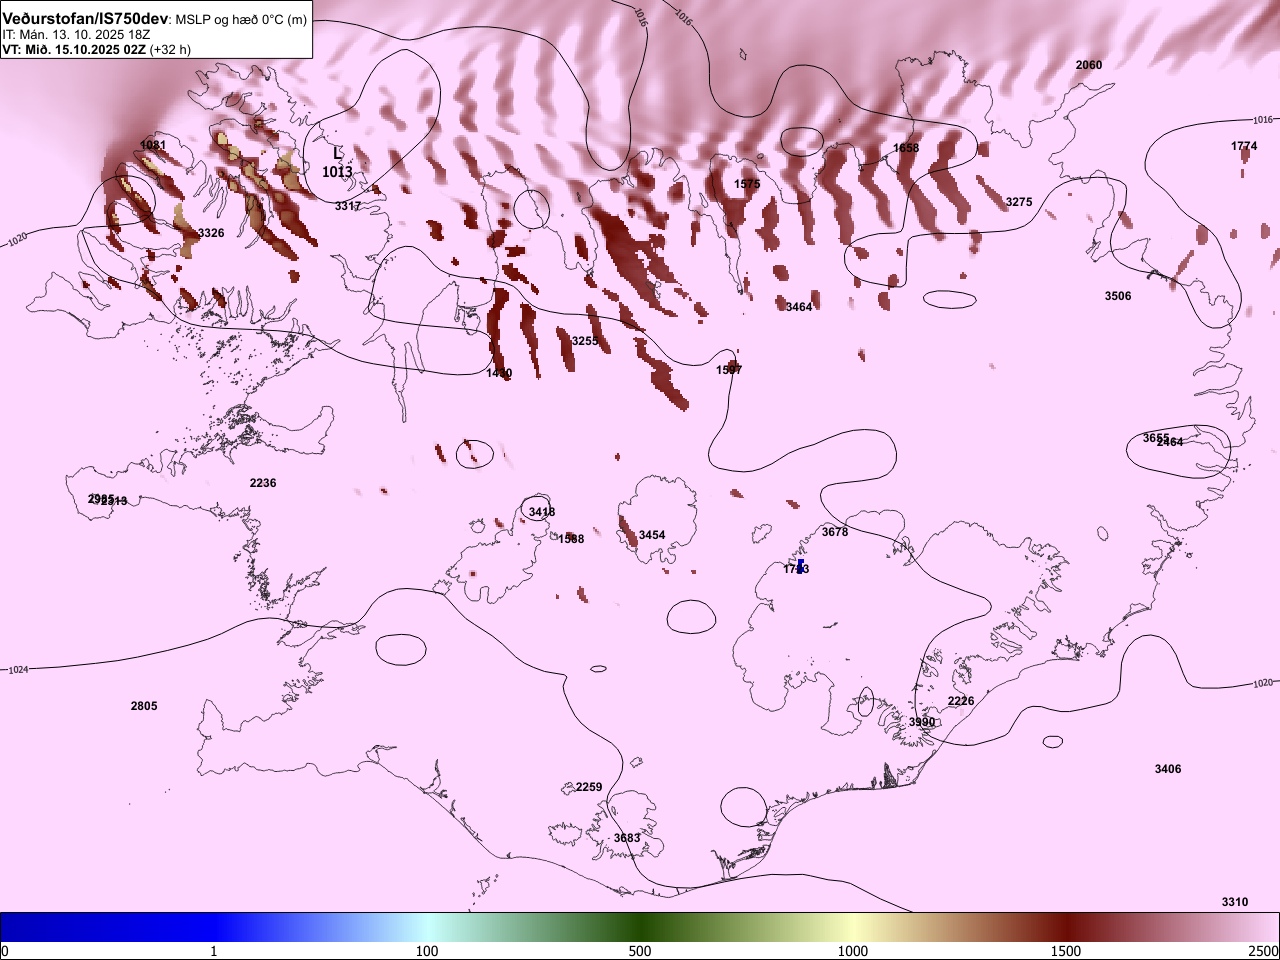This screenshot has height=960, width=1280.
Task: Select the 1000 tick label on the color scale
Action: 853,950
